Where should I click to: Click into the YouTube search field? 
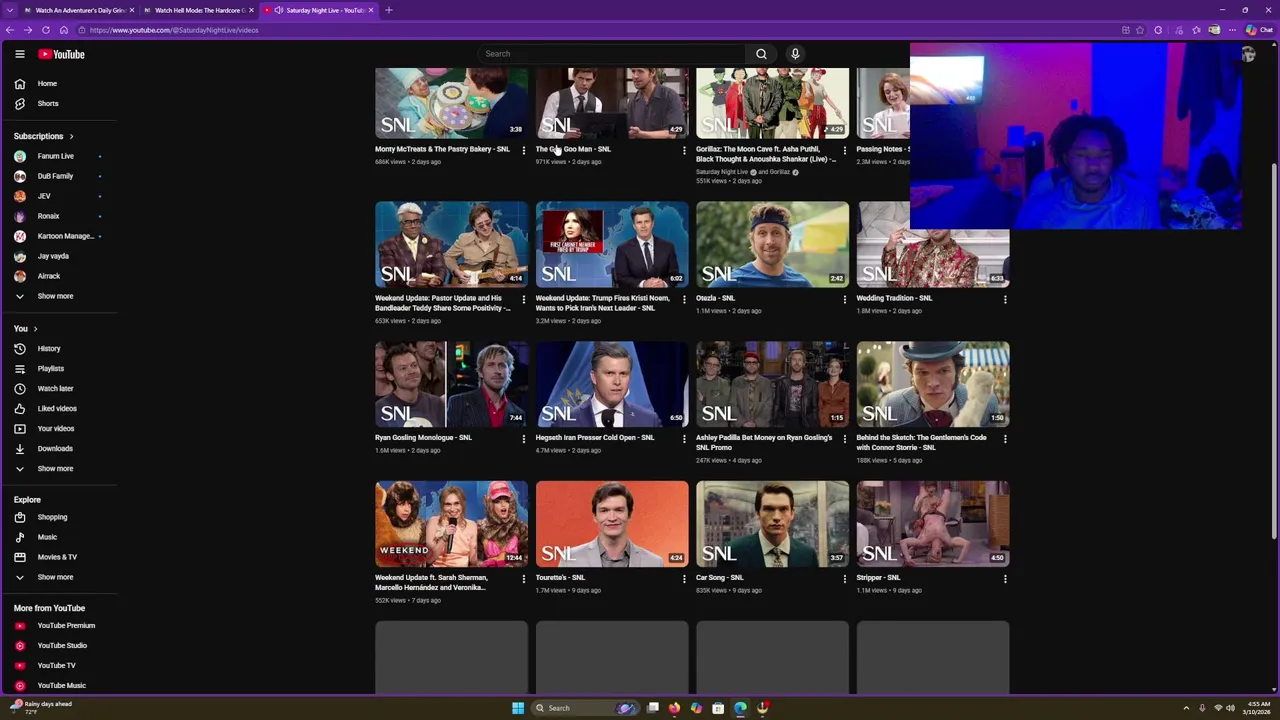coord(611,54)
